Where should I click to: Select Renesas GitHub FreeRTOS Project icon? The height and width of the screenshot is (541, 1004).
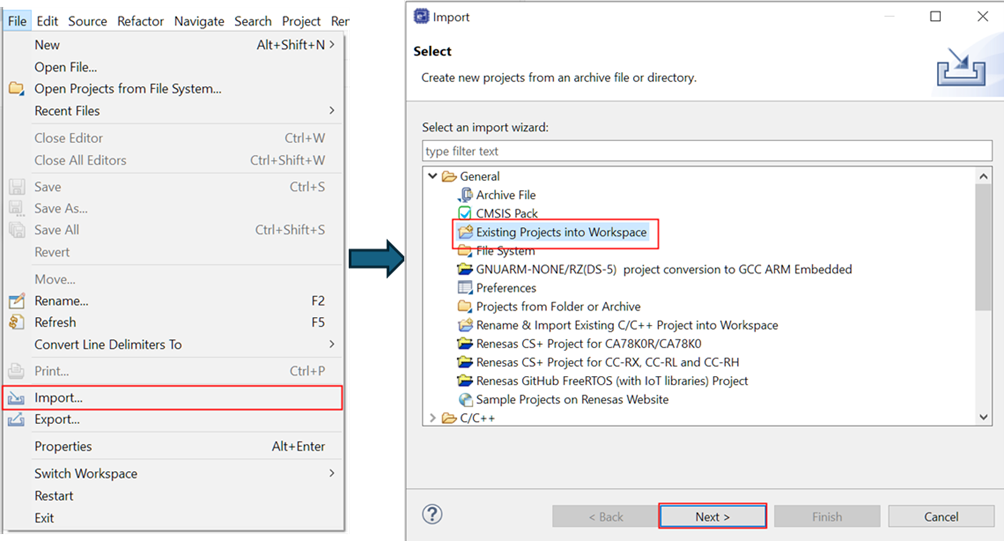466,381
